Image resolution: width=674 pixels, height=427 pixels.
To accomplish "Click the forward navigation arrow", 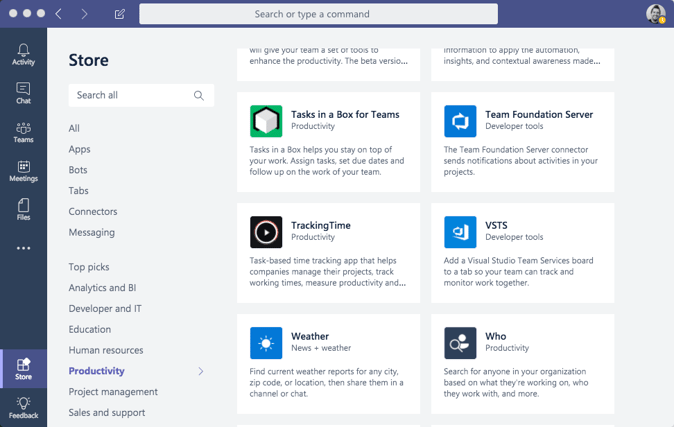I will tap(84, 14).
